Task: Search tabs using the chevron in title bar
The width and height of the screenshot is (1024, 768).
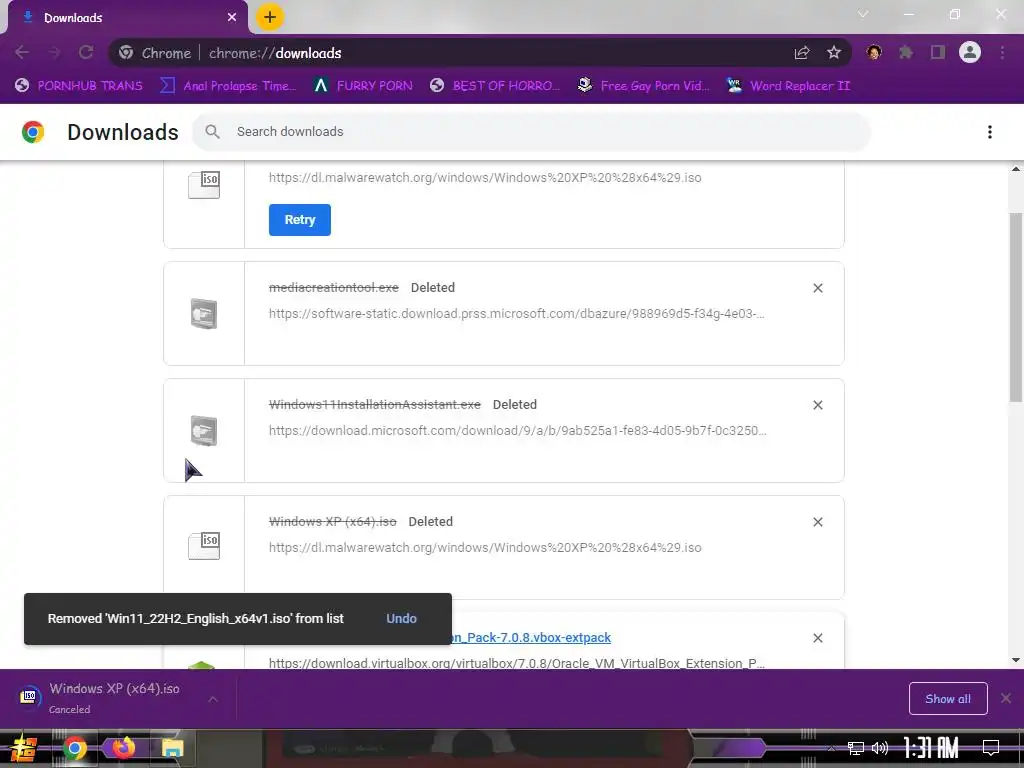Action: pos(863,14)
